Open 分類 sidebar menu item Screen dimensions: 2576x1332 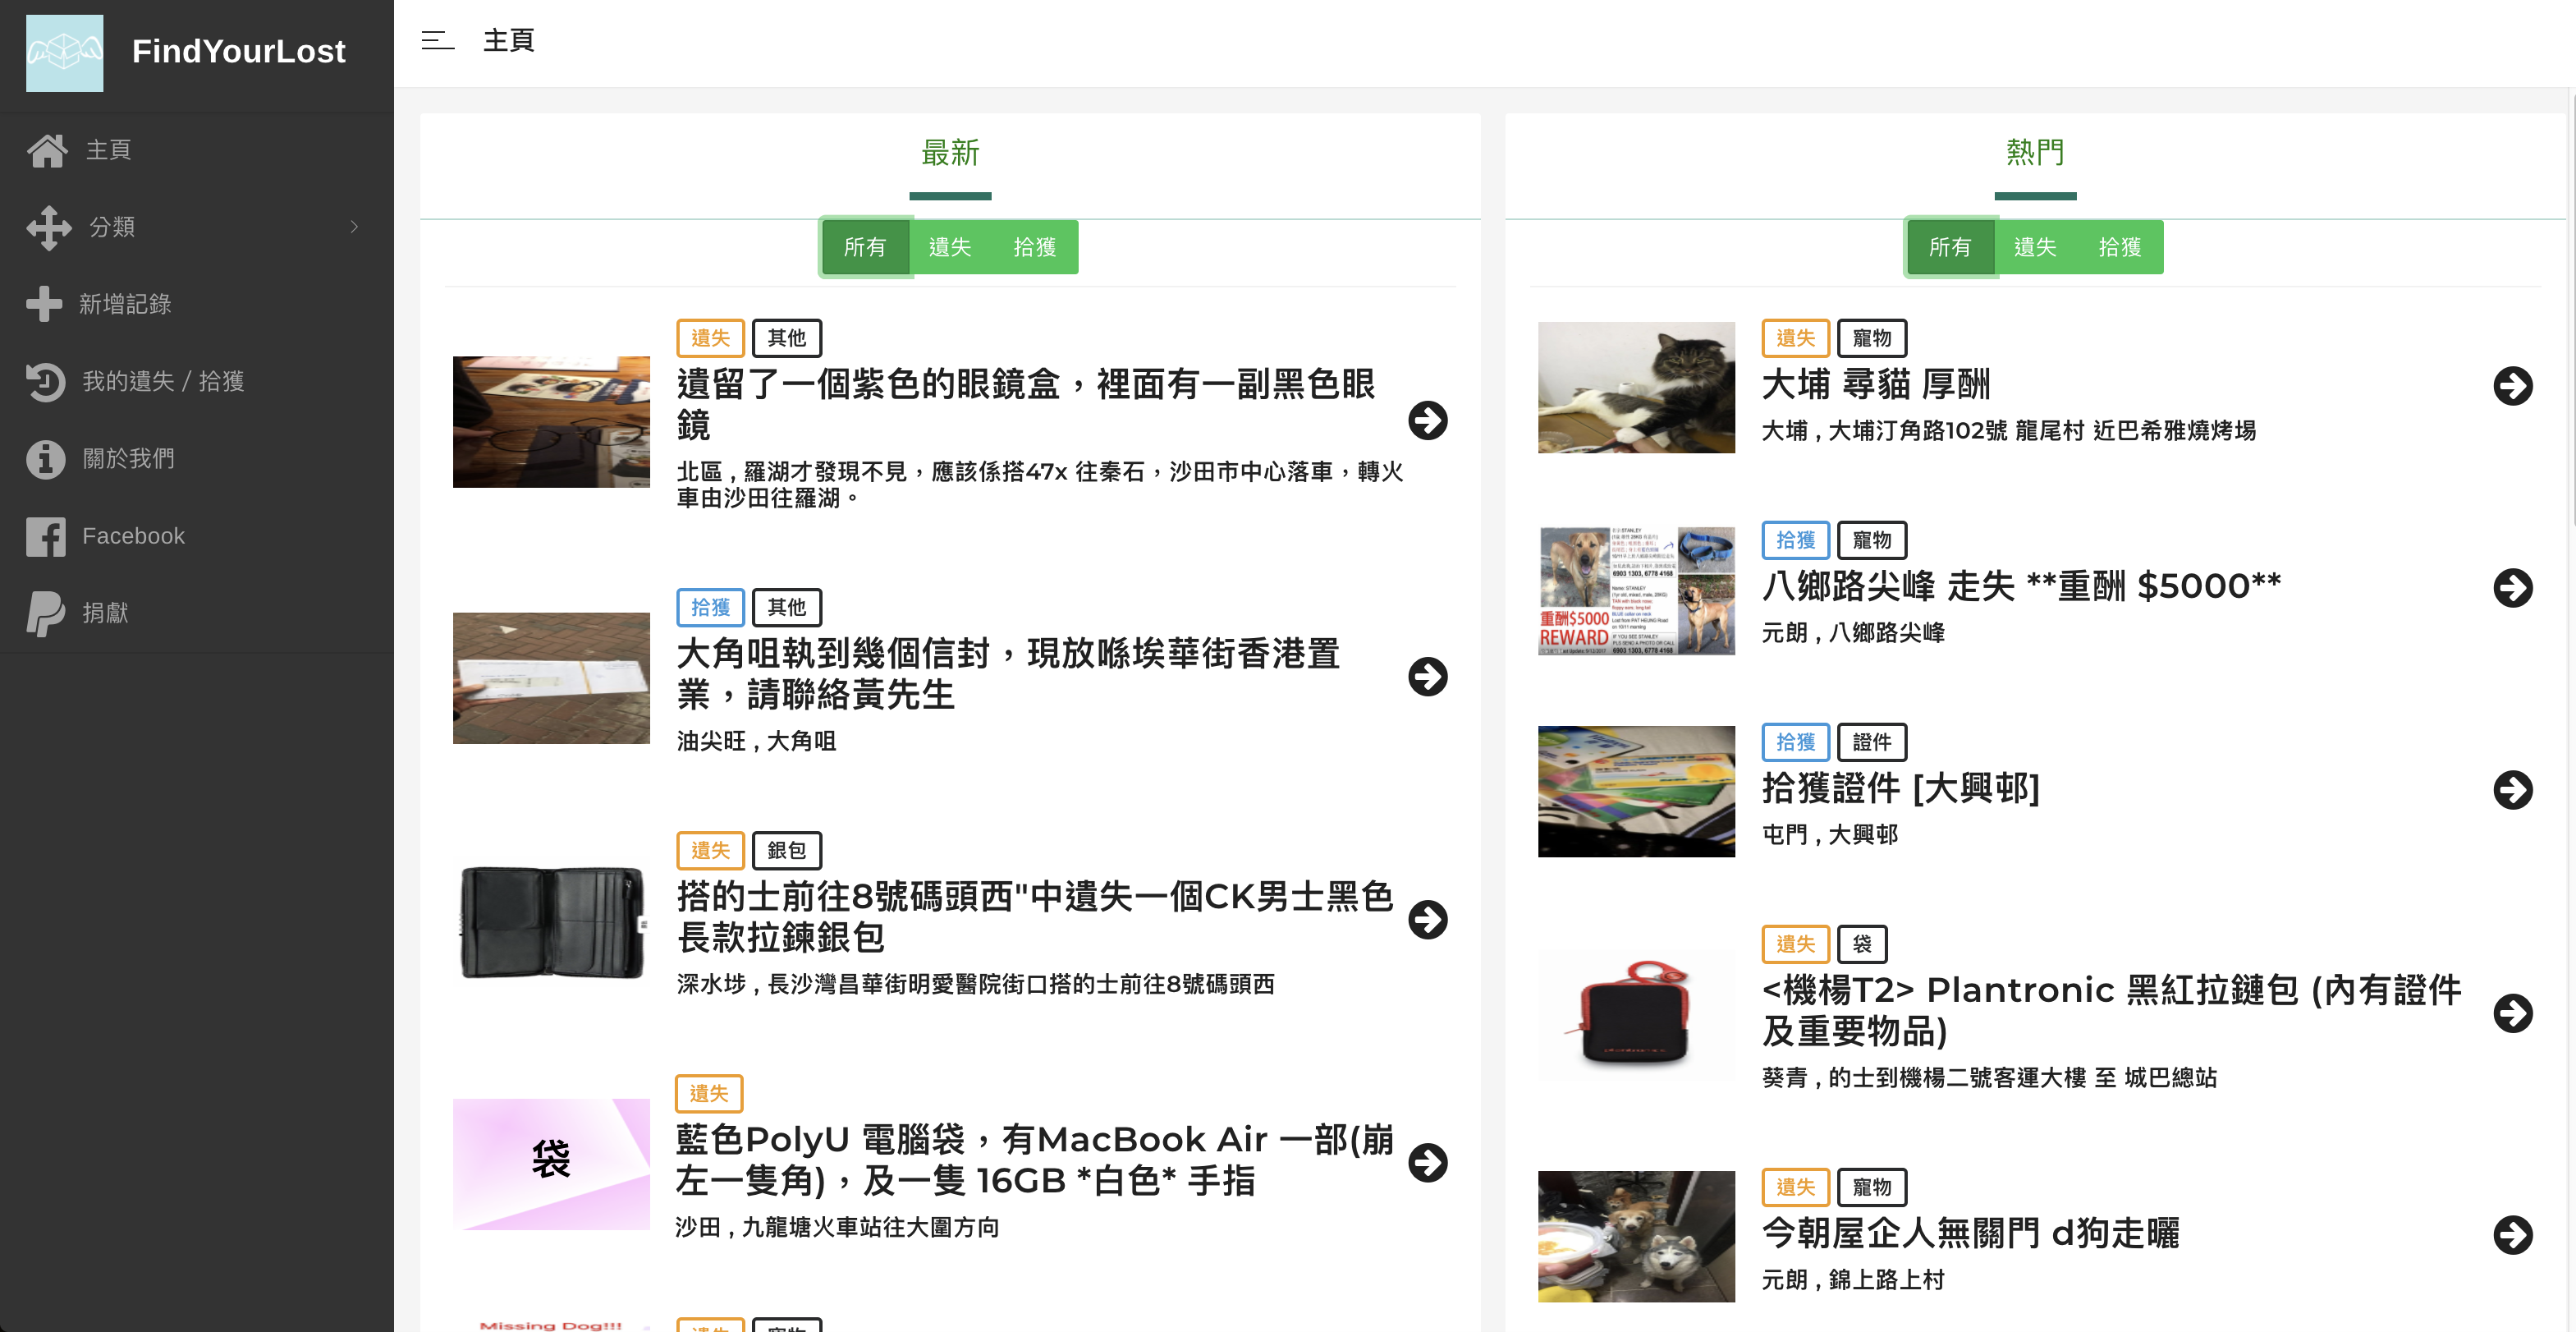pyautogui.click(x=197, y=227)
